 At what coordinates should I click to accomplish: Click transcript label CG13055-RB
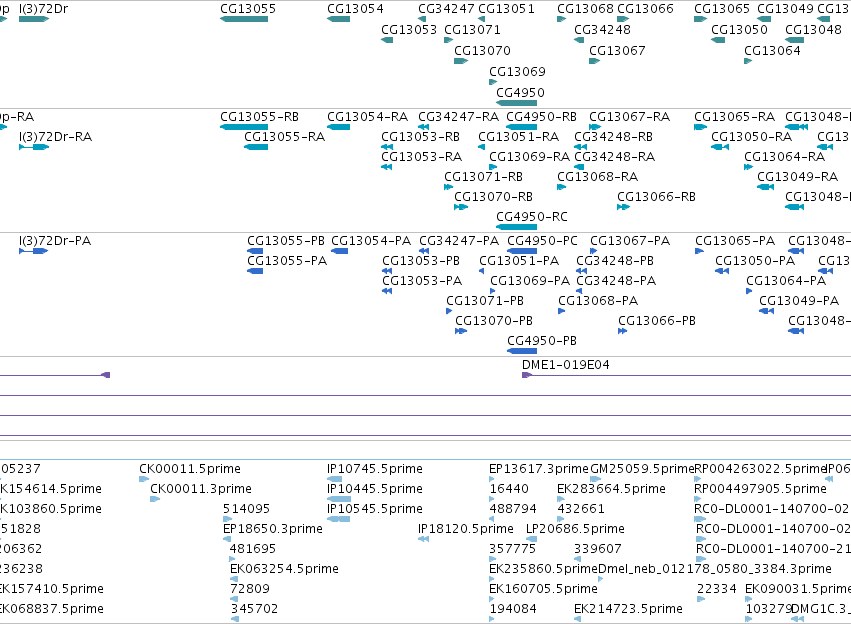click(x=259, y=117)
